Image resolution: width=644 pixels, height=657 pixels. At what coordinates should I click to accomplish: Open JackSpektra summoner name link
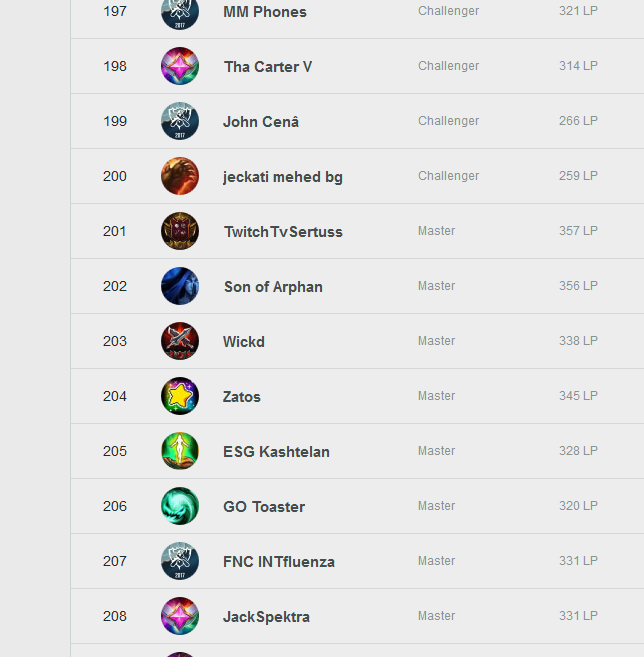(x=266, y=617)
